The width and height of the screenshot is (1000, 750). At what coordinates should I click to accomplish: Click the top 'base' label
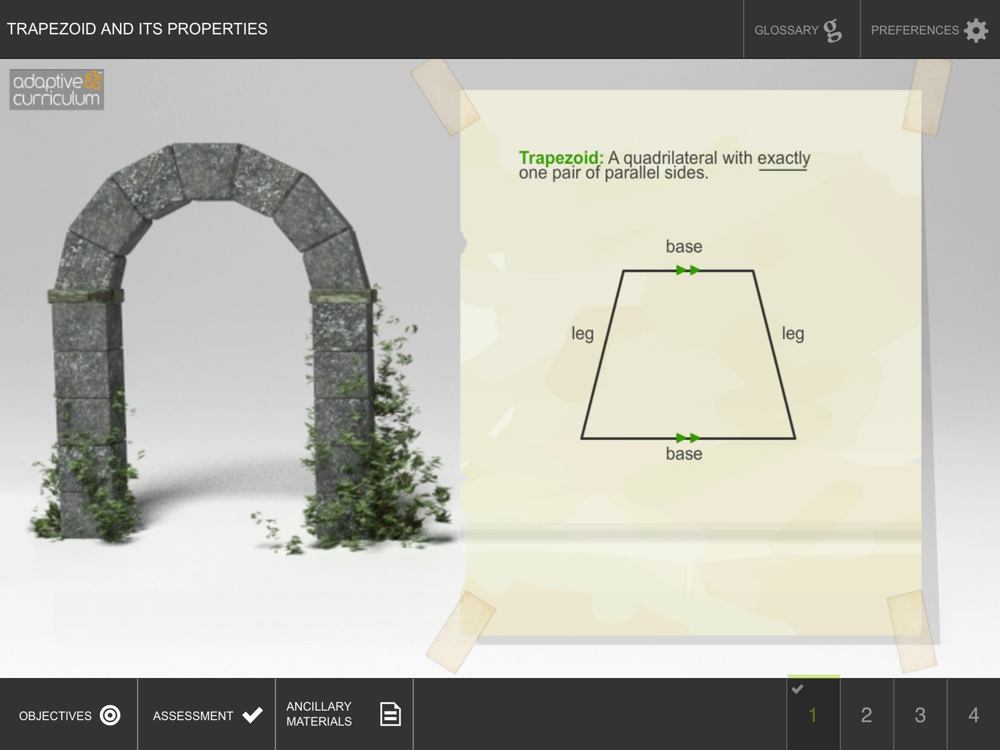click(x=684, y=246)
